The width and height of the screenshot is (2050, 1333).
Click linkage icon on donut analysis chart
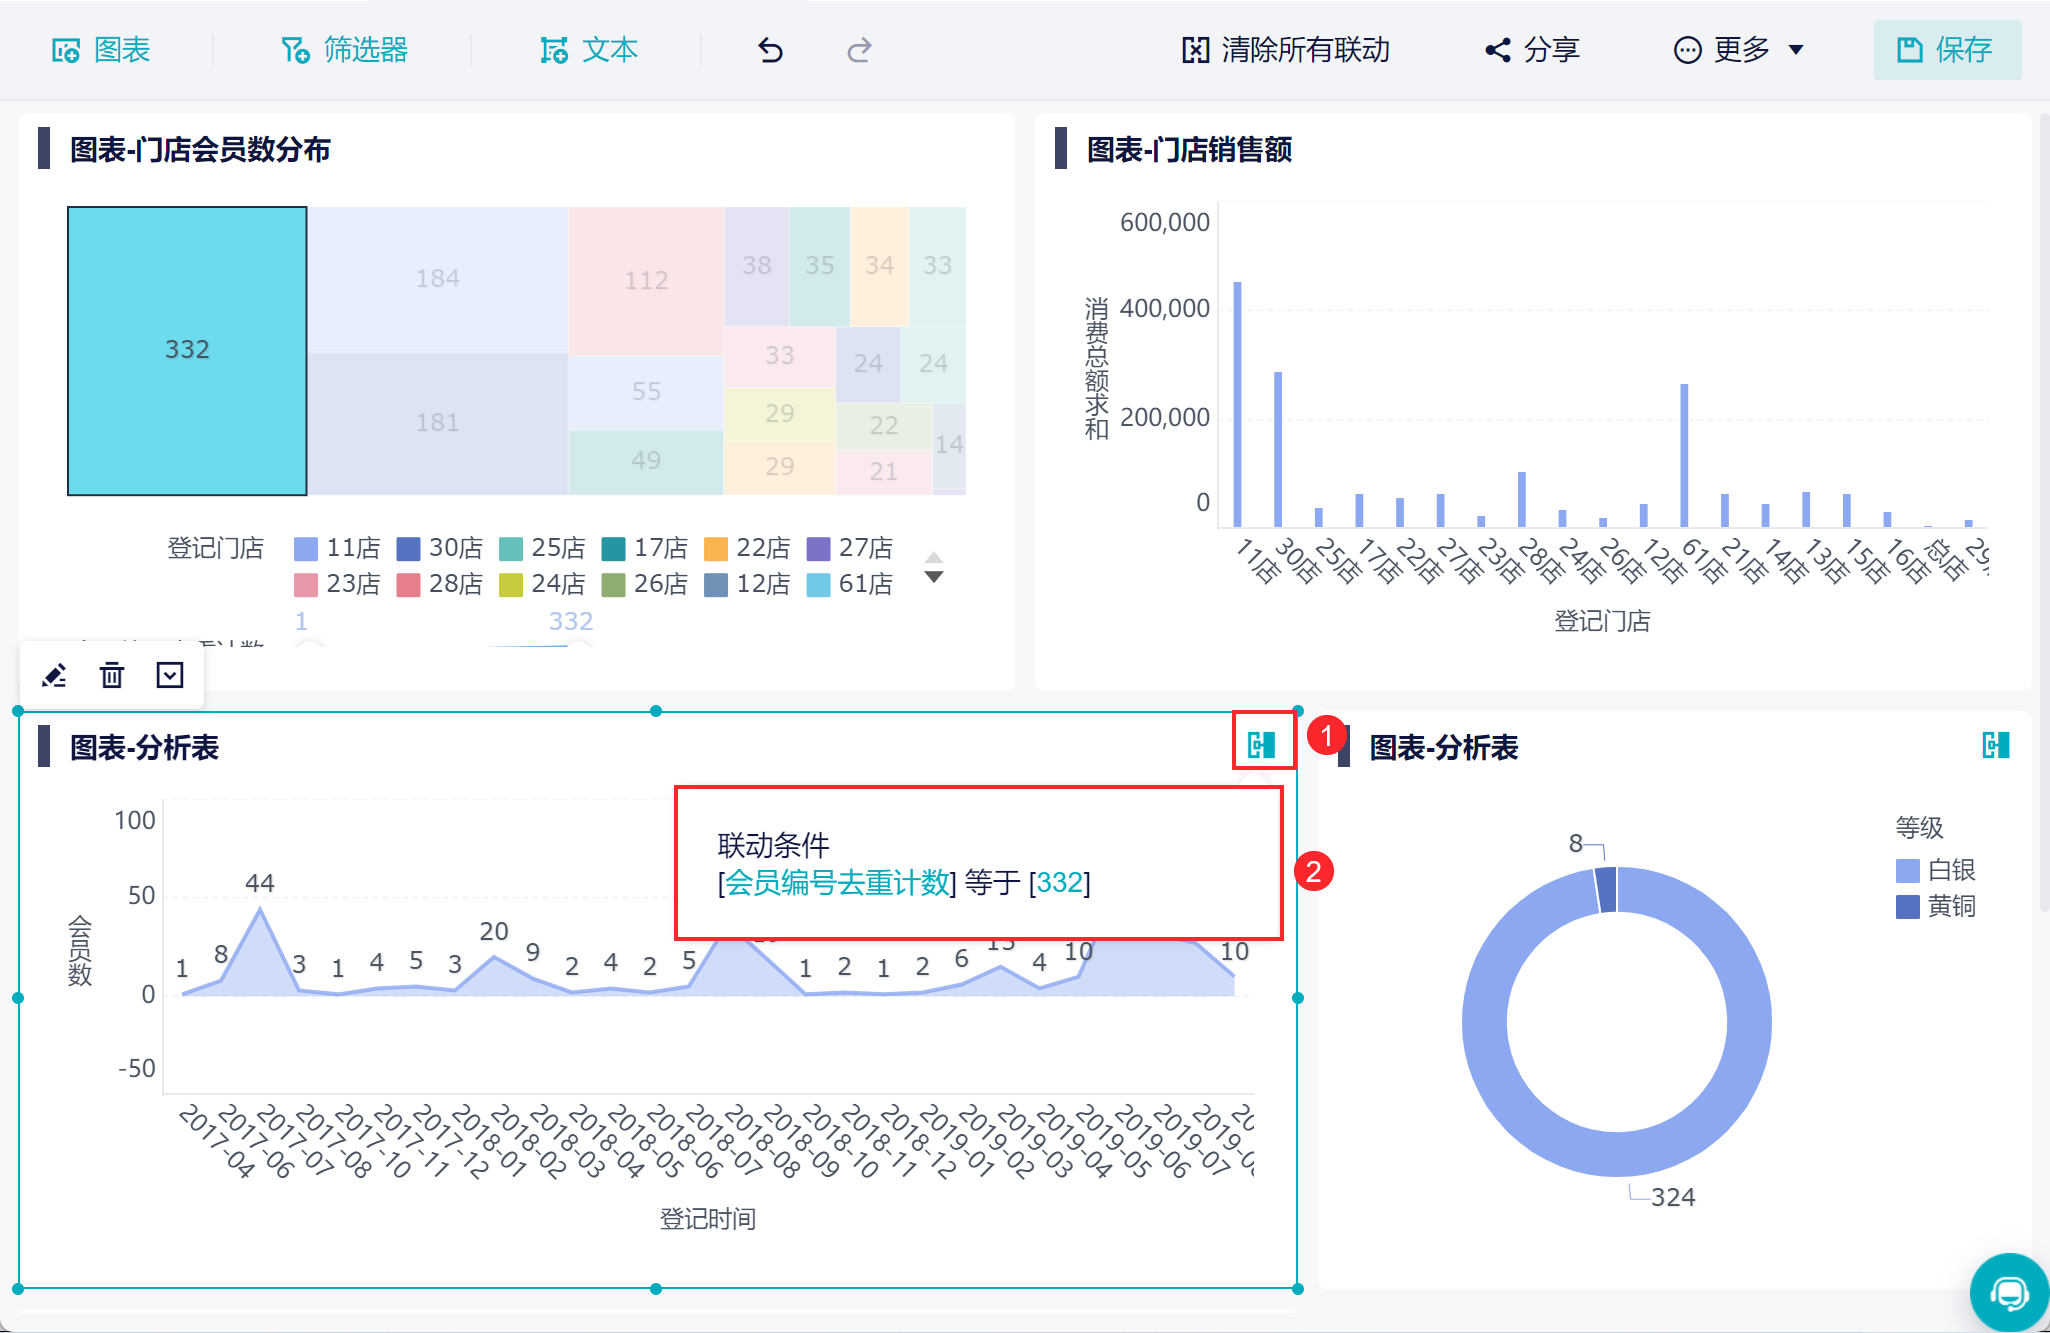point(1995,745)
